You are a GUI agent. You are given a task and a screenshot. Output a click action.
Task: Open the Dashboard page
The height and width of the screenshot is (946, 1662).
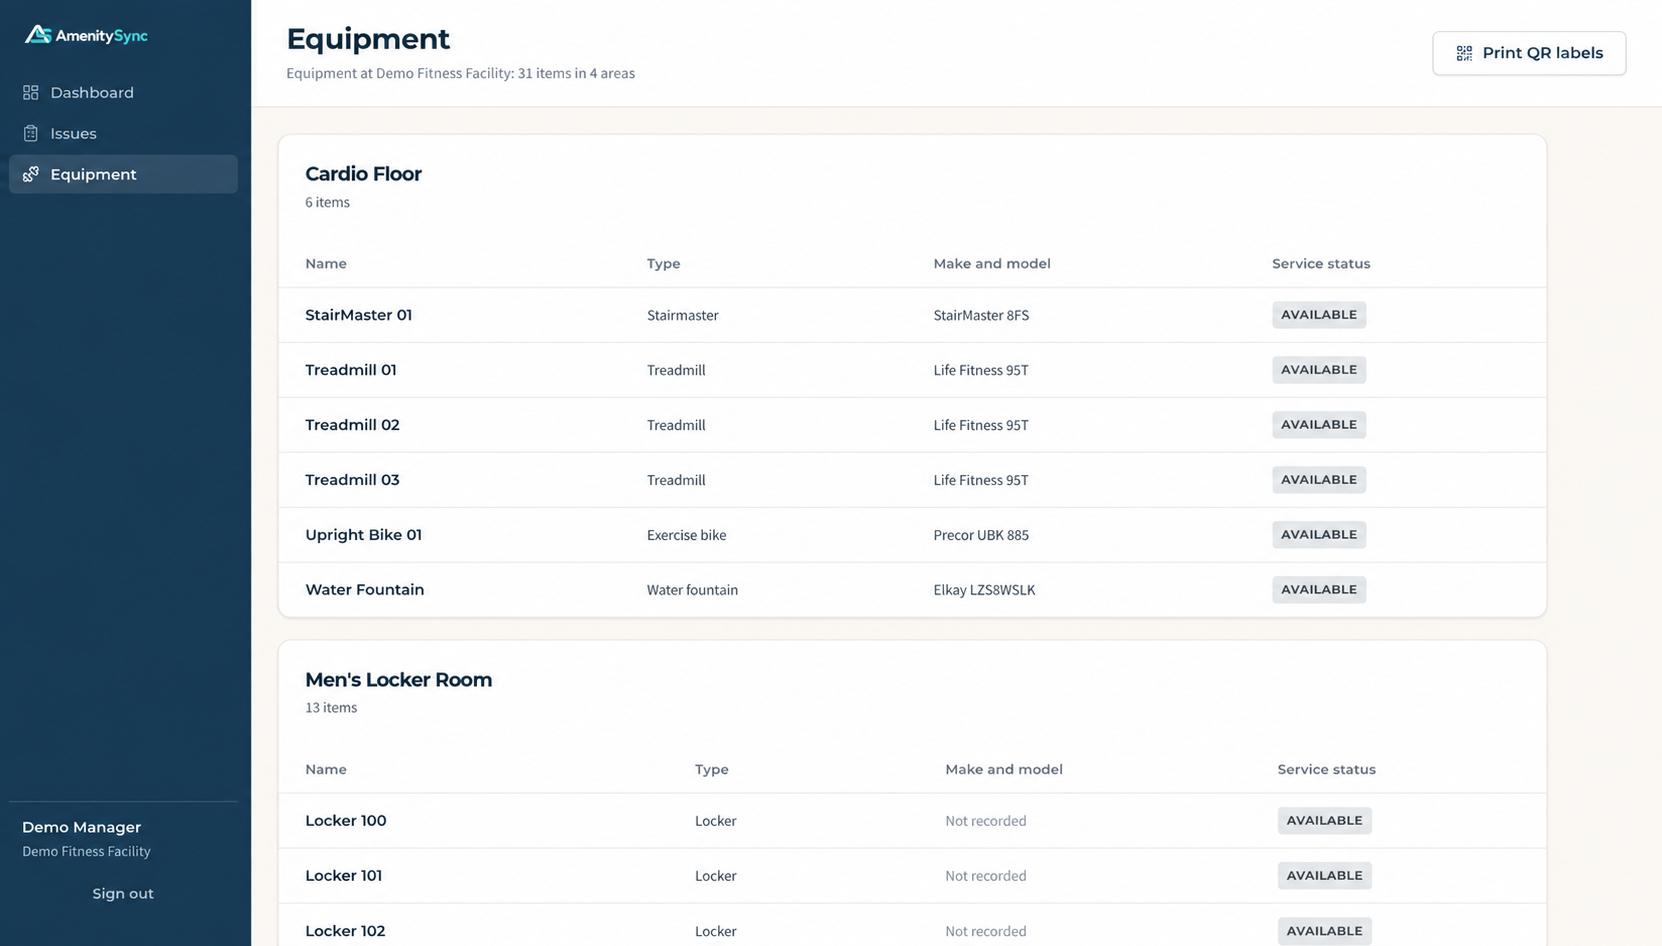click(x=123, y=92)
